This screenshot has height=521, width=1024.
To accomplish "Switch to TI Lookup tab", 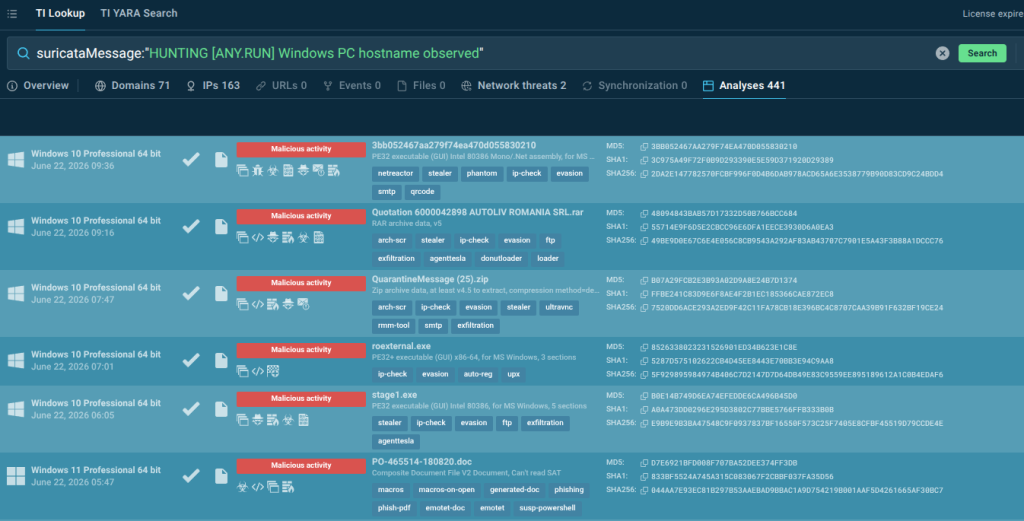I will (x=60, y=13).
